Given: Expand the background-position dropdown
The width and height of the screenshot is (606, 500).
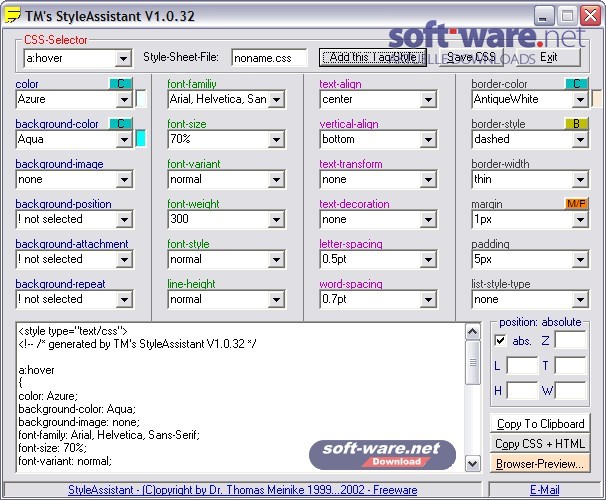Looking at the screenshot, I should point(124,219).
